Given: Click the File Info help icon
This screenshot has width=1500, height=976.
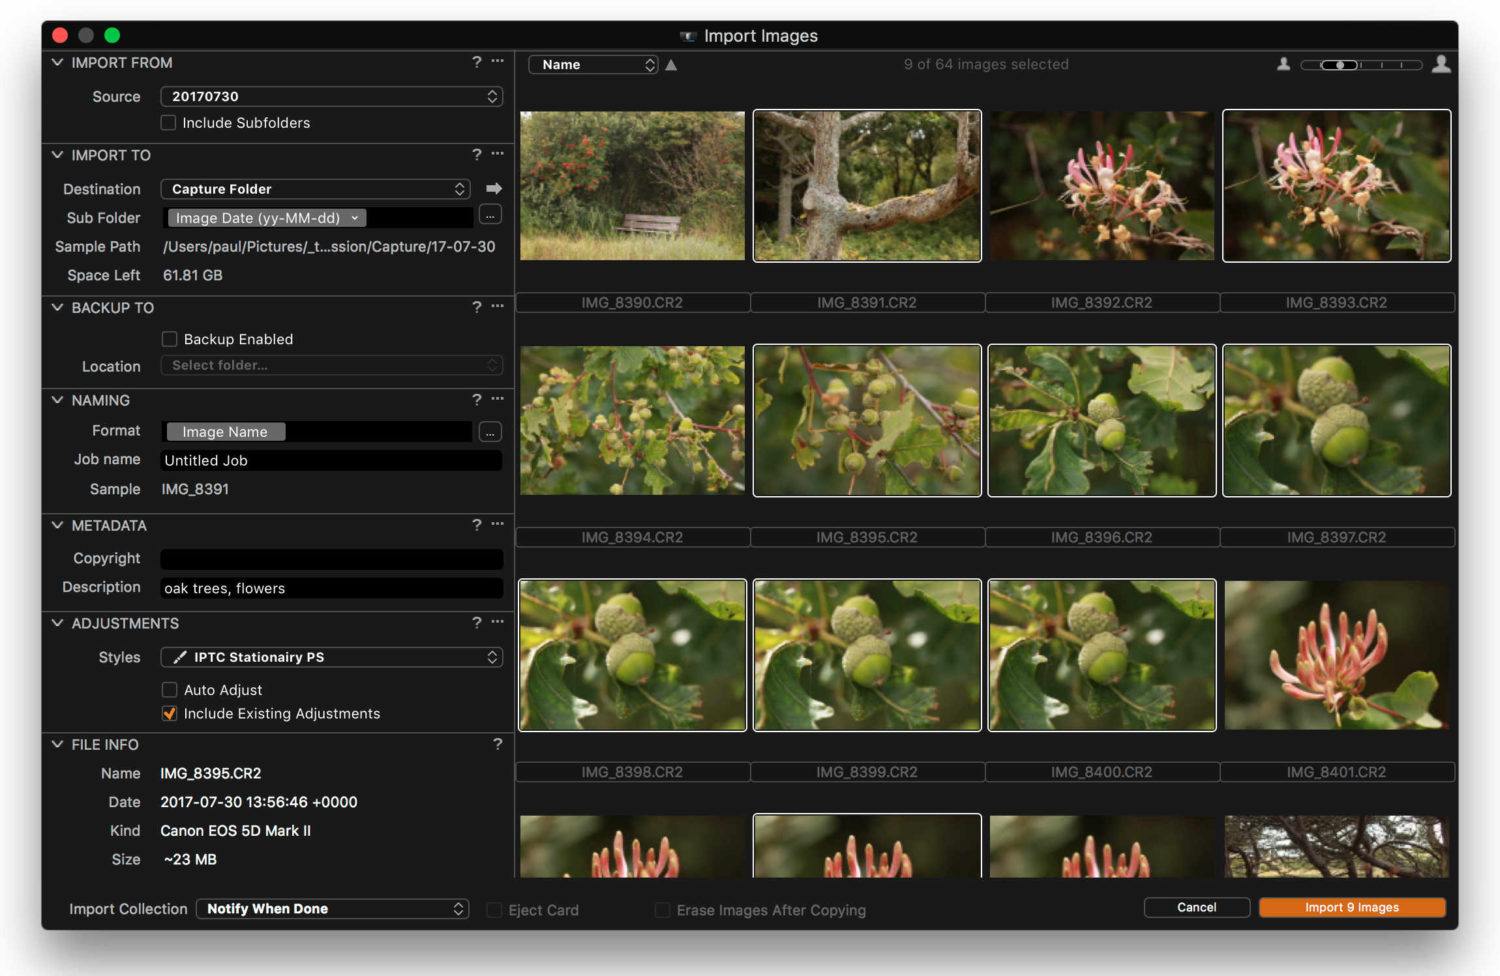Looking at the screenshot, I should [x=498, y=744].
